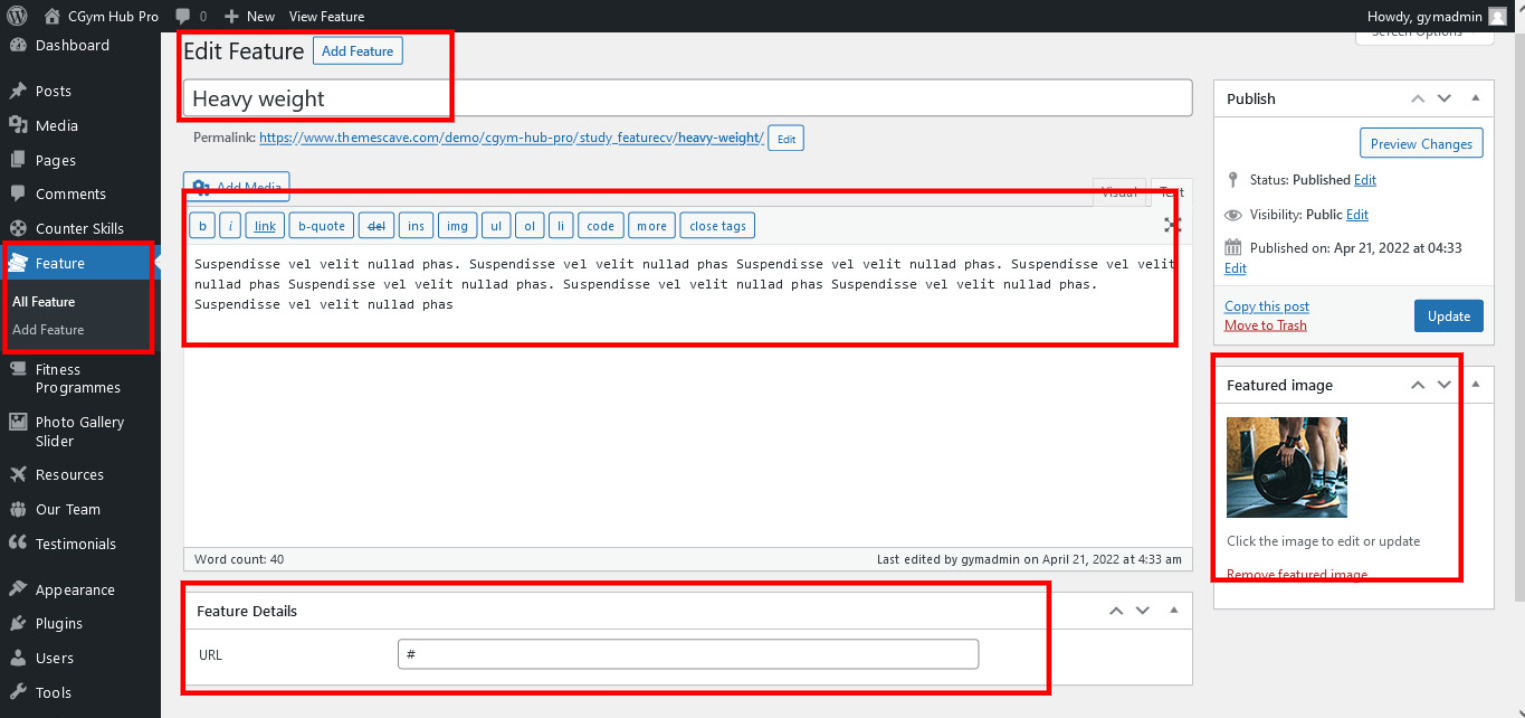Click the b-quote quicktag button
The height and width of the screenshot is (718, 1525).
point(321,226)
